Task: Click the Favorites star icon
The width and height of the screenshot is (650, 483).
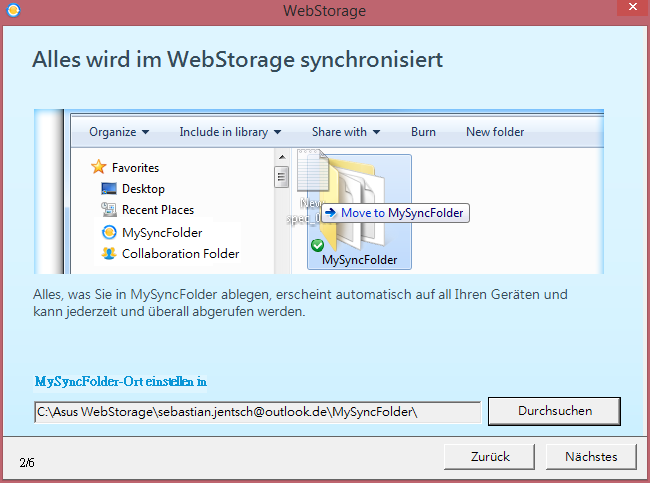Action: (98, 167)
